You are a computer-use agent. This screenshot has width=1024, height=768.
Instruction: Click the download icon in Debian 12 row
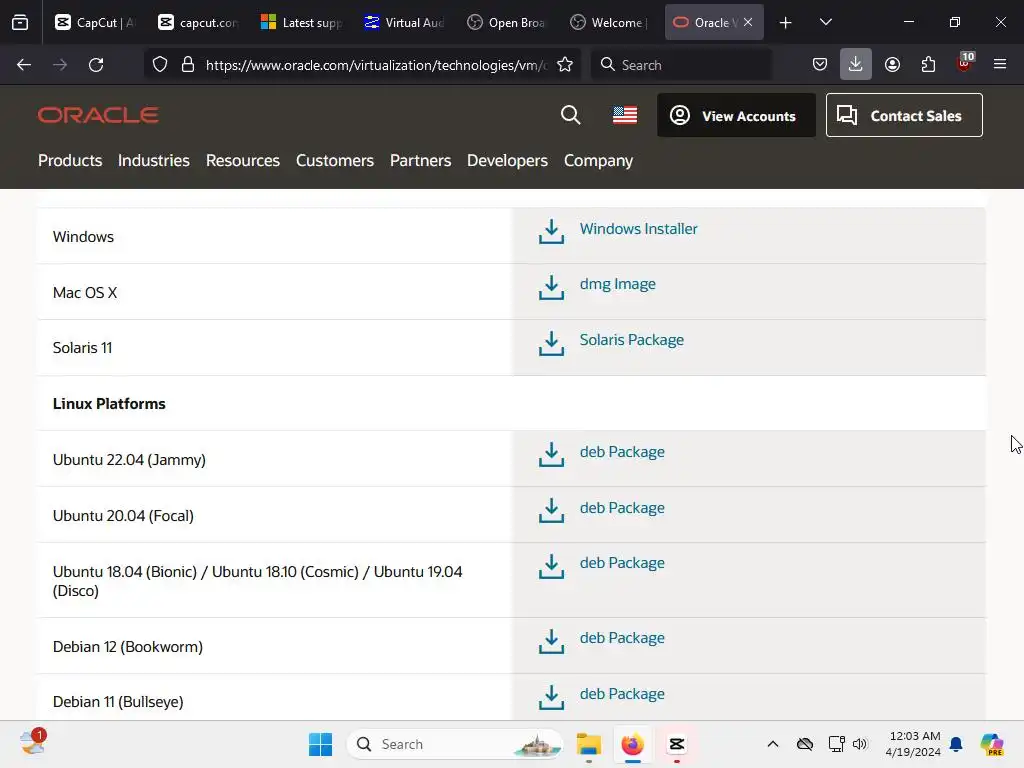(x=551, y=641)
